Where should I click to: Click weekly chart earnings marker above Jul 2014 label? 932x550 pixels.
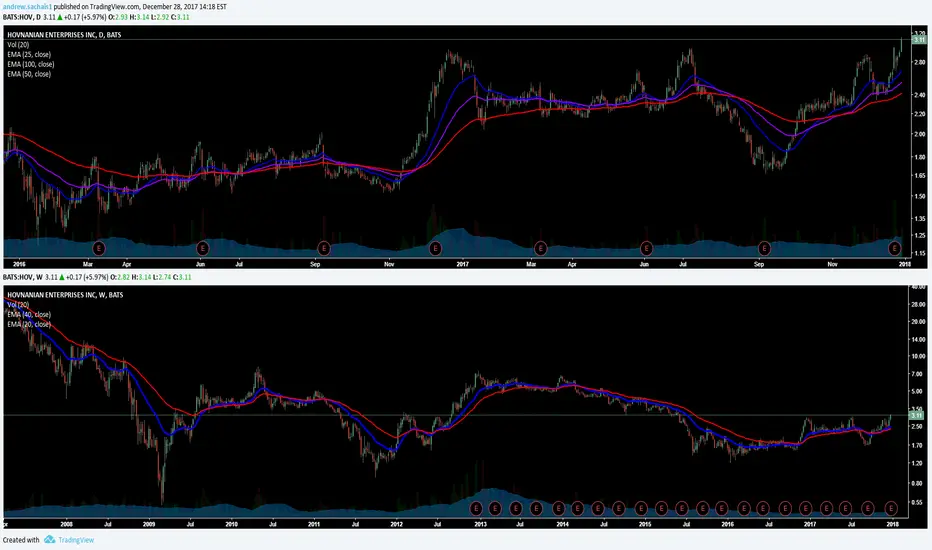598,508
